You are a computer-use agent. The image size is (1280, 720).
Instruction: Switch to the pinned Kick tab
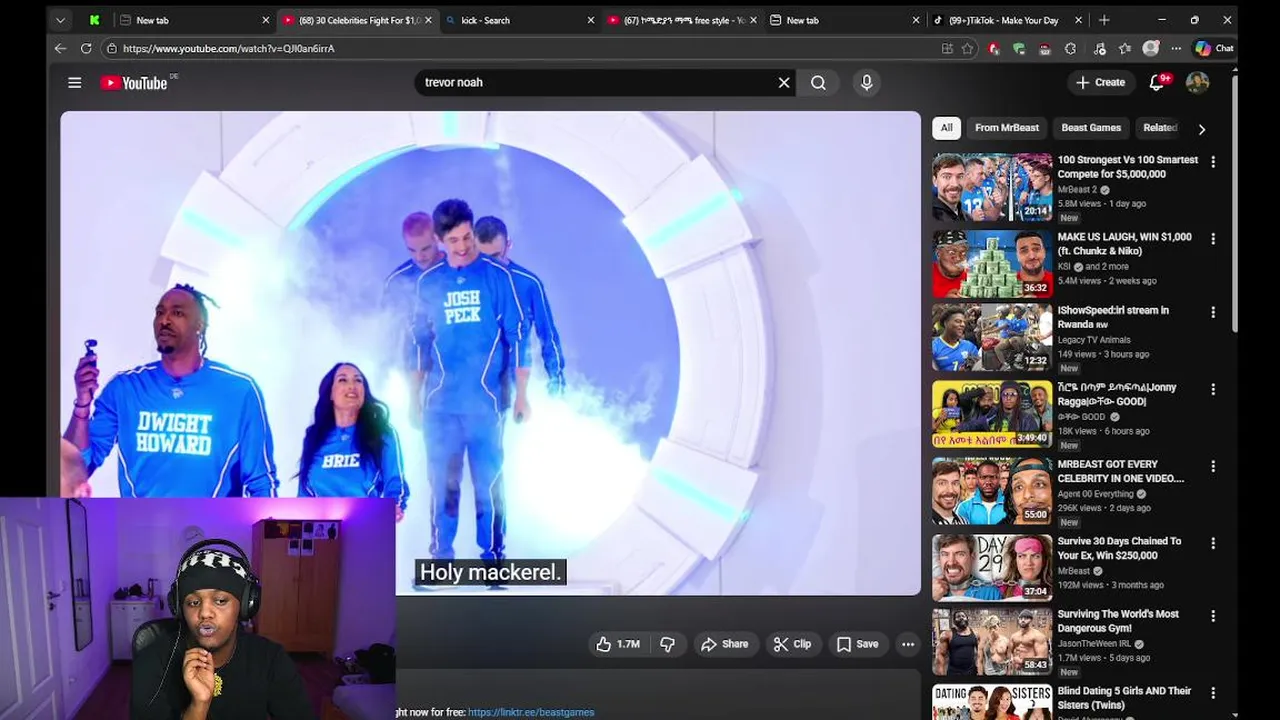(94, 20)
